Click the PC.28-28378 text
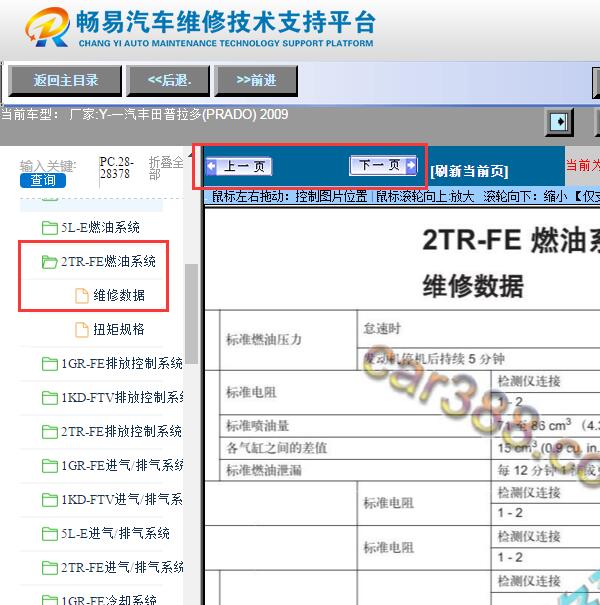Viewport: 600px width, 605px height. 117,168
